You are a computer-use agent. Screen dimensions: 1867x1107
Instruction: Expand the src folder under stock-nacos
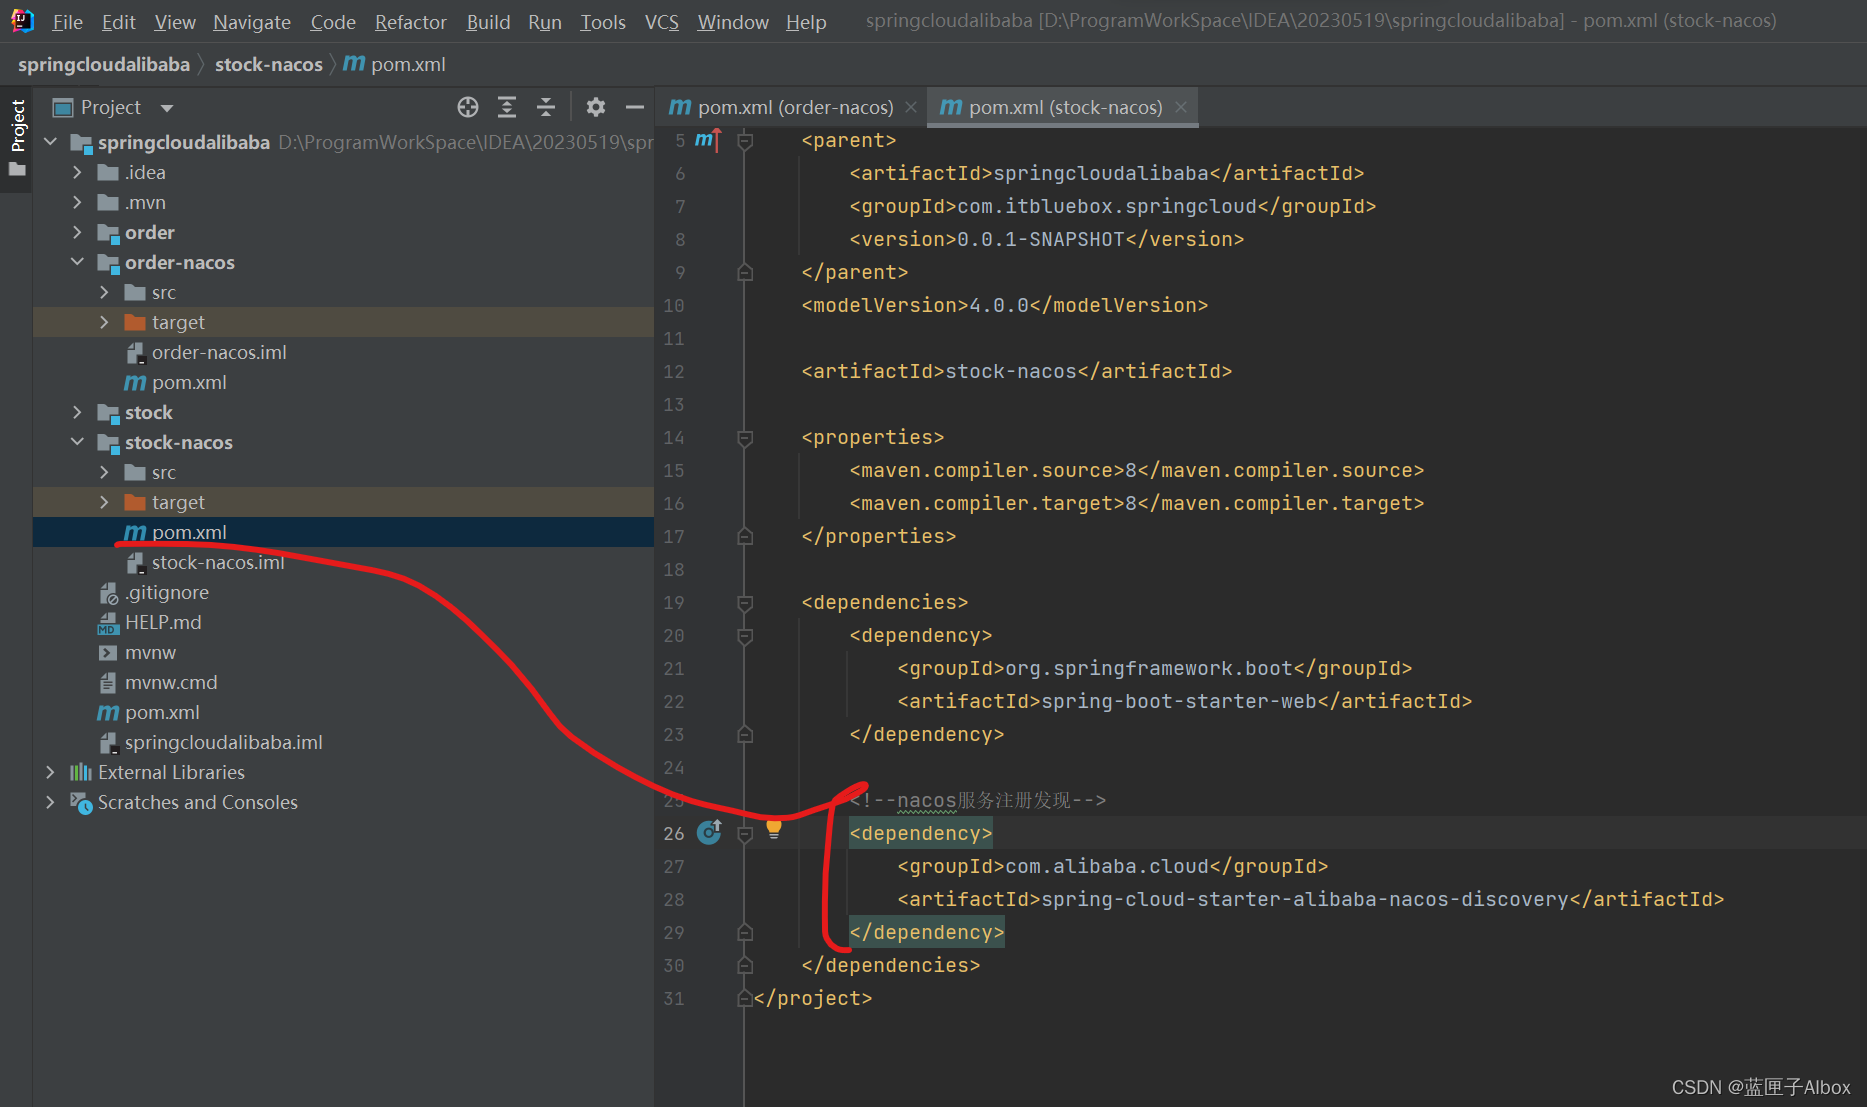[x=104, y=472]
